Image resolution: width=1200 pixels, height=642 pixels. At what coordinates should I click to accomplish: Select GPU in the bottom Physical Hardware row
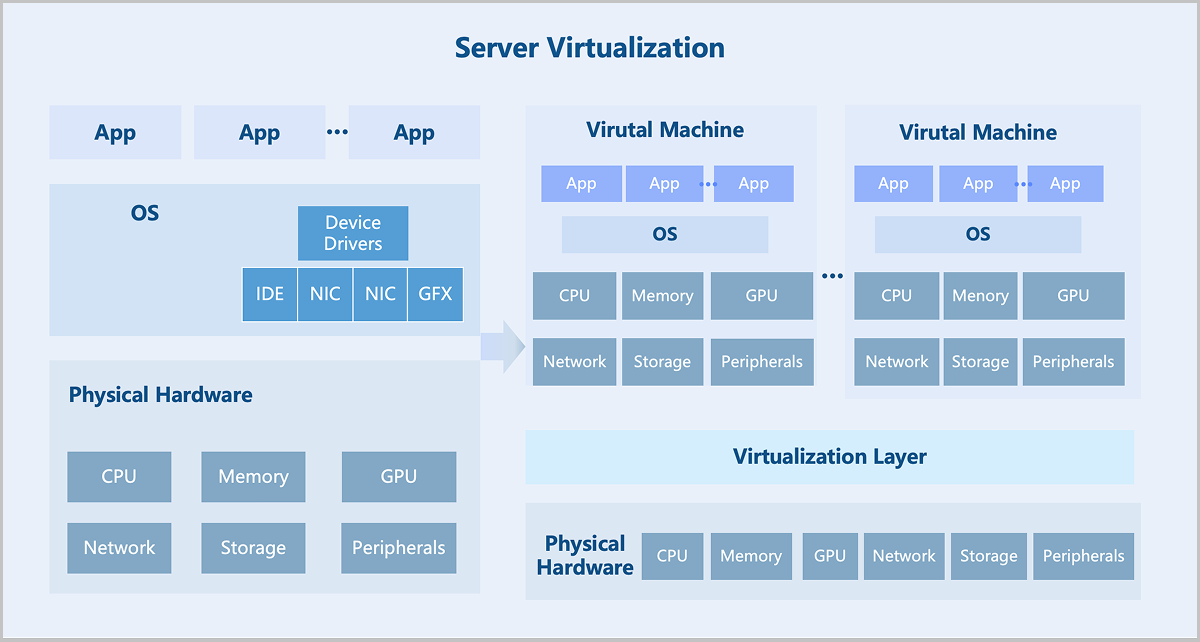point(829,556)
